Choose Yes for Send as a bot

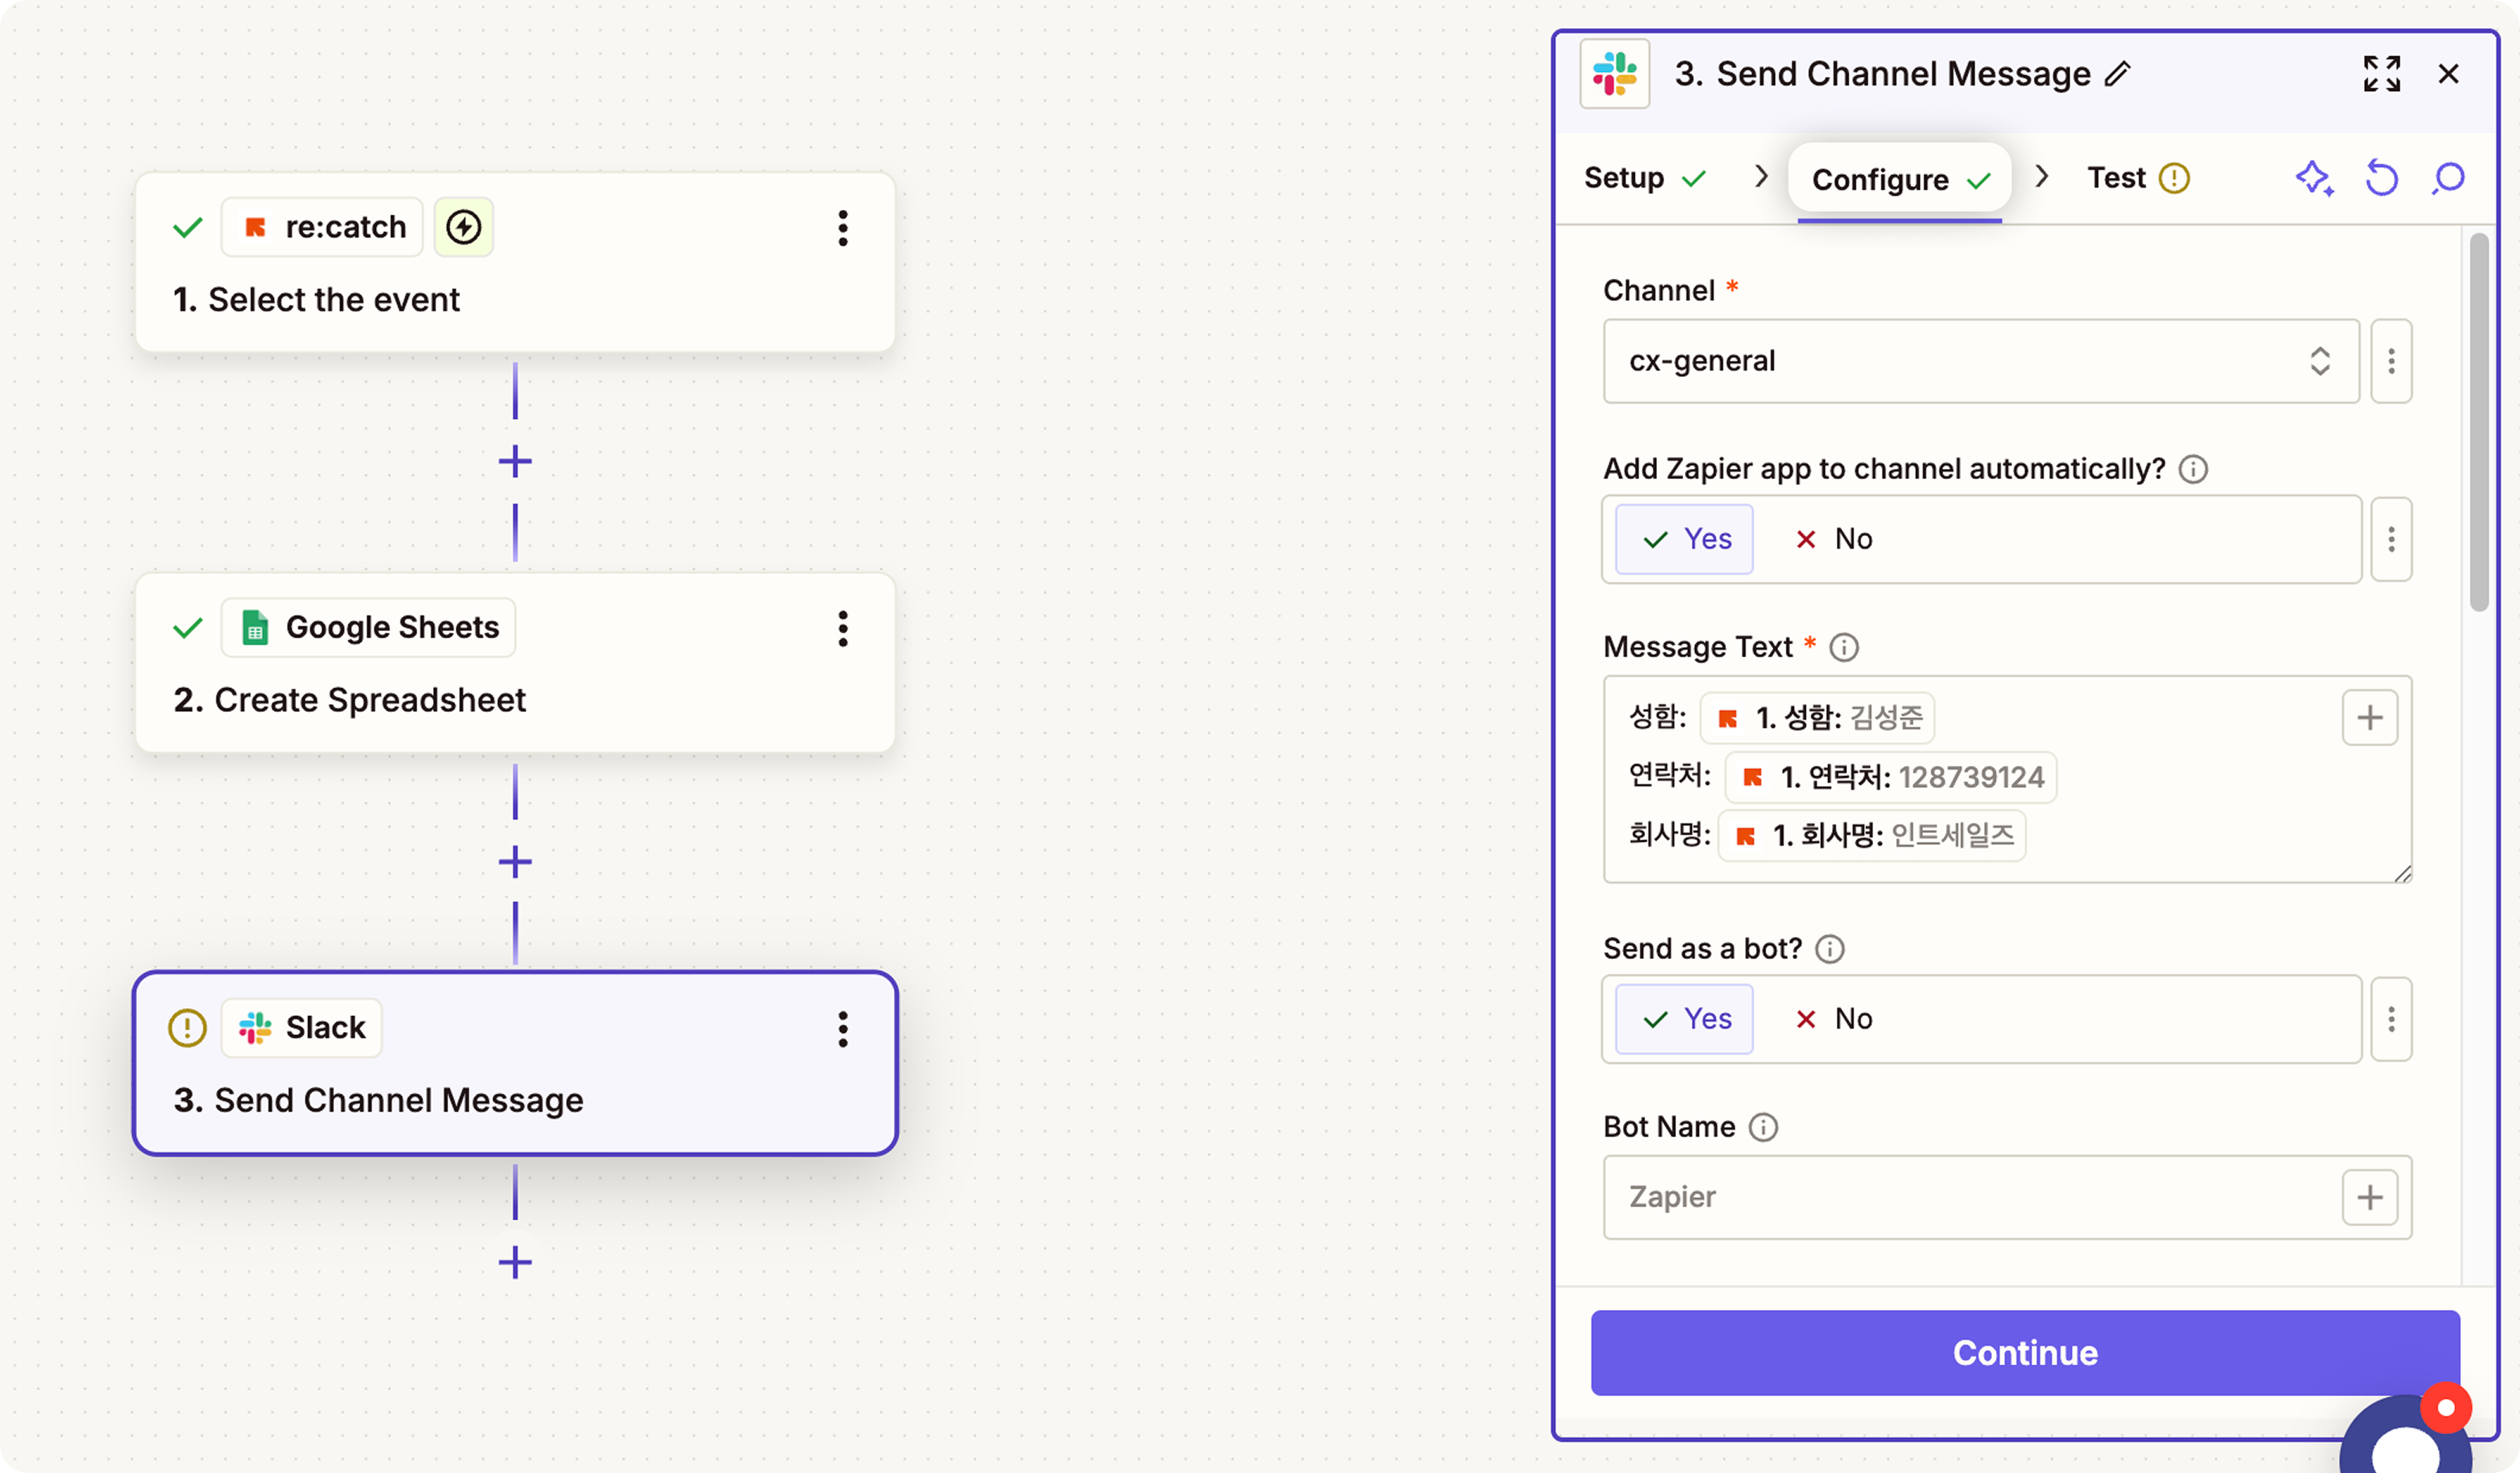click(1685, 1019)
